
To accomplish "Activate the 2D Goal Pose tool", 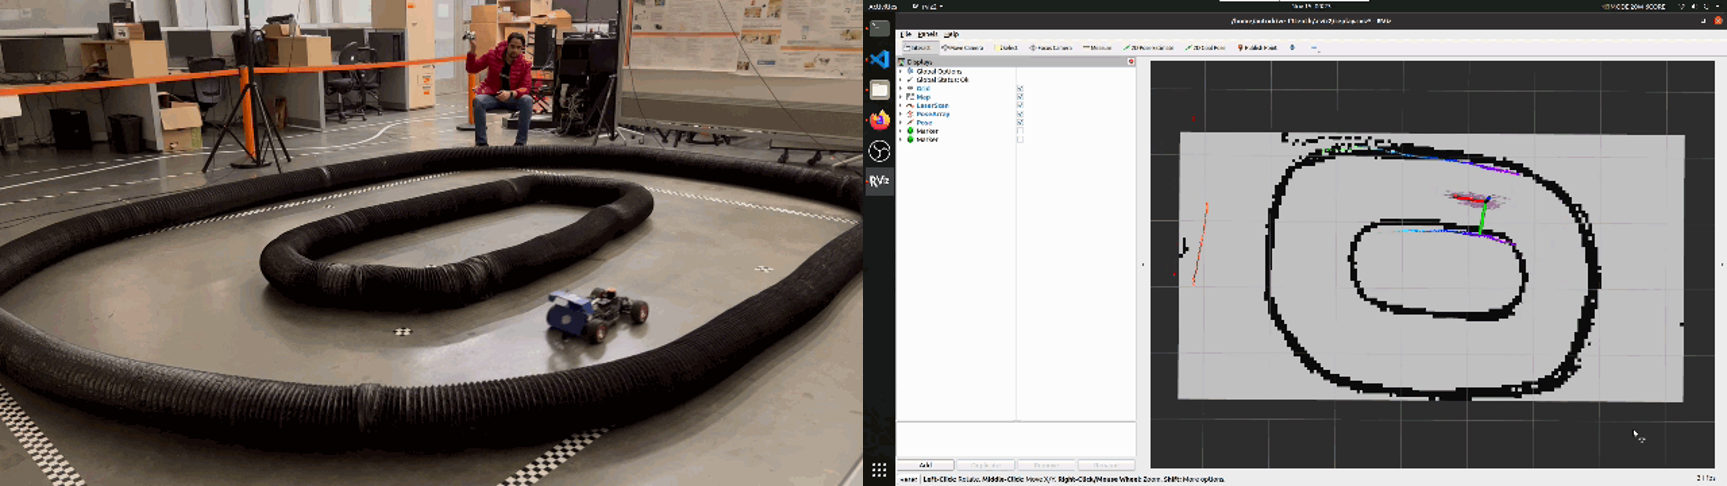I will (x=1206, y=48).
